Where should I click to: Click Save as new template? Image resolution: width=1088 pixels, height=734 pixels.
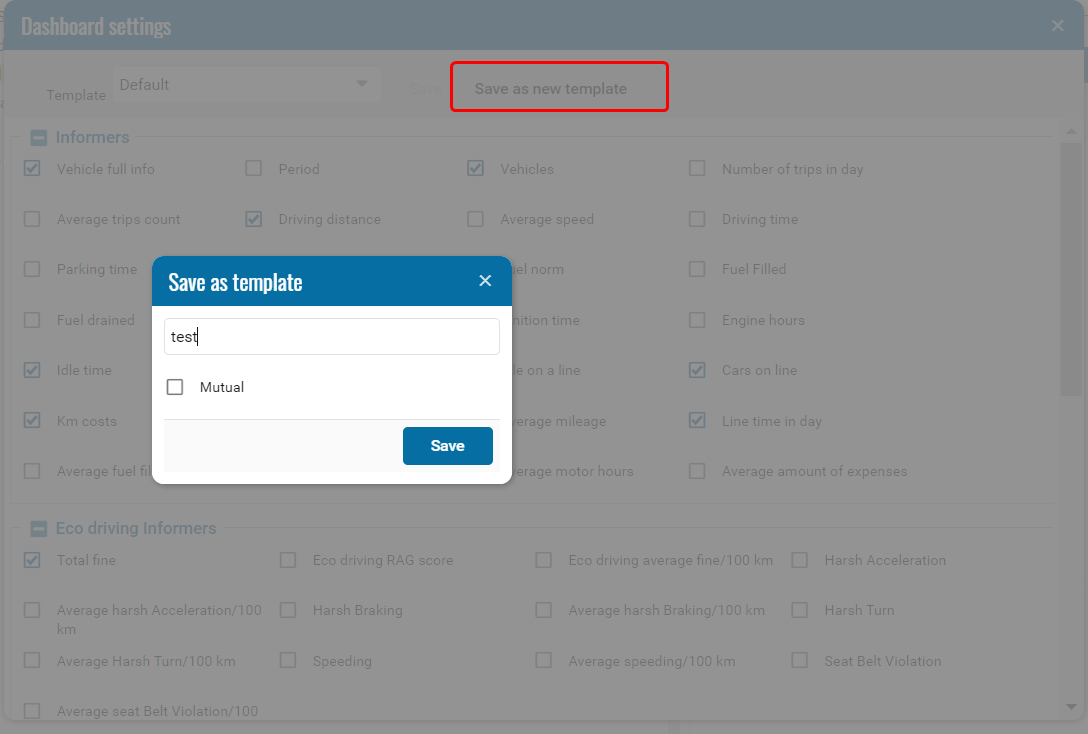(551, 88)
